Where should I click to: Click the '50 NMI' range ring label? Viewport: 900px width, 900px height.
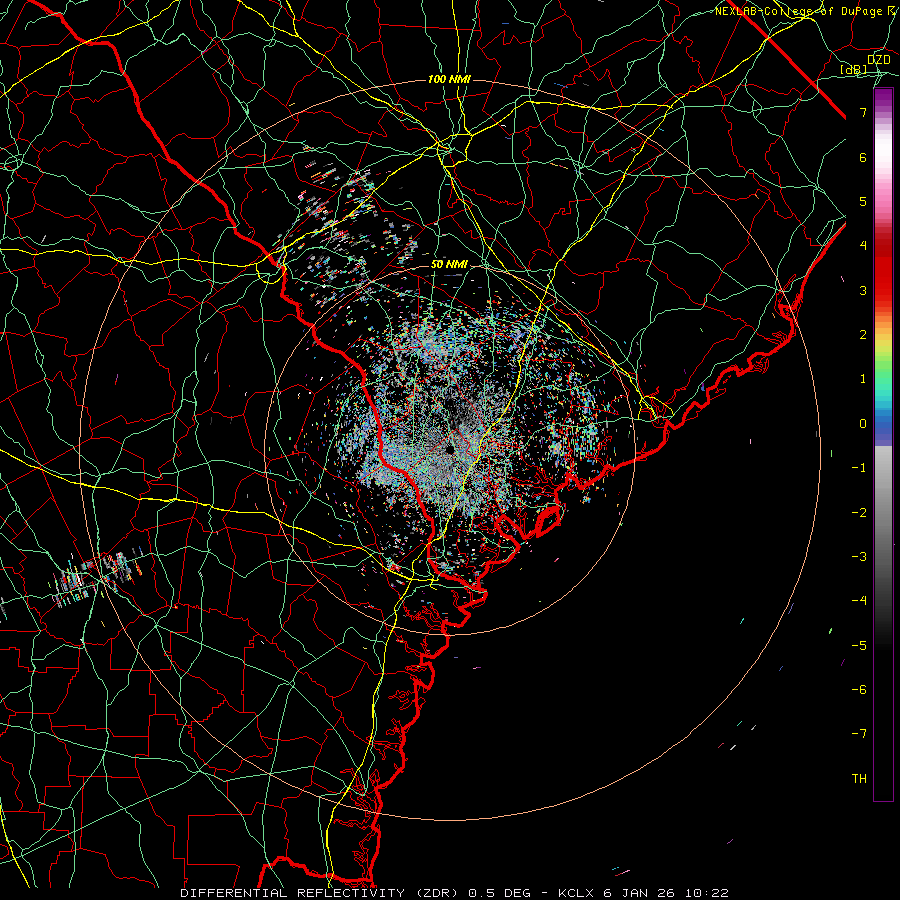(449, 265)
